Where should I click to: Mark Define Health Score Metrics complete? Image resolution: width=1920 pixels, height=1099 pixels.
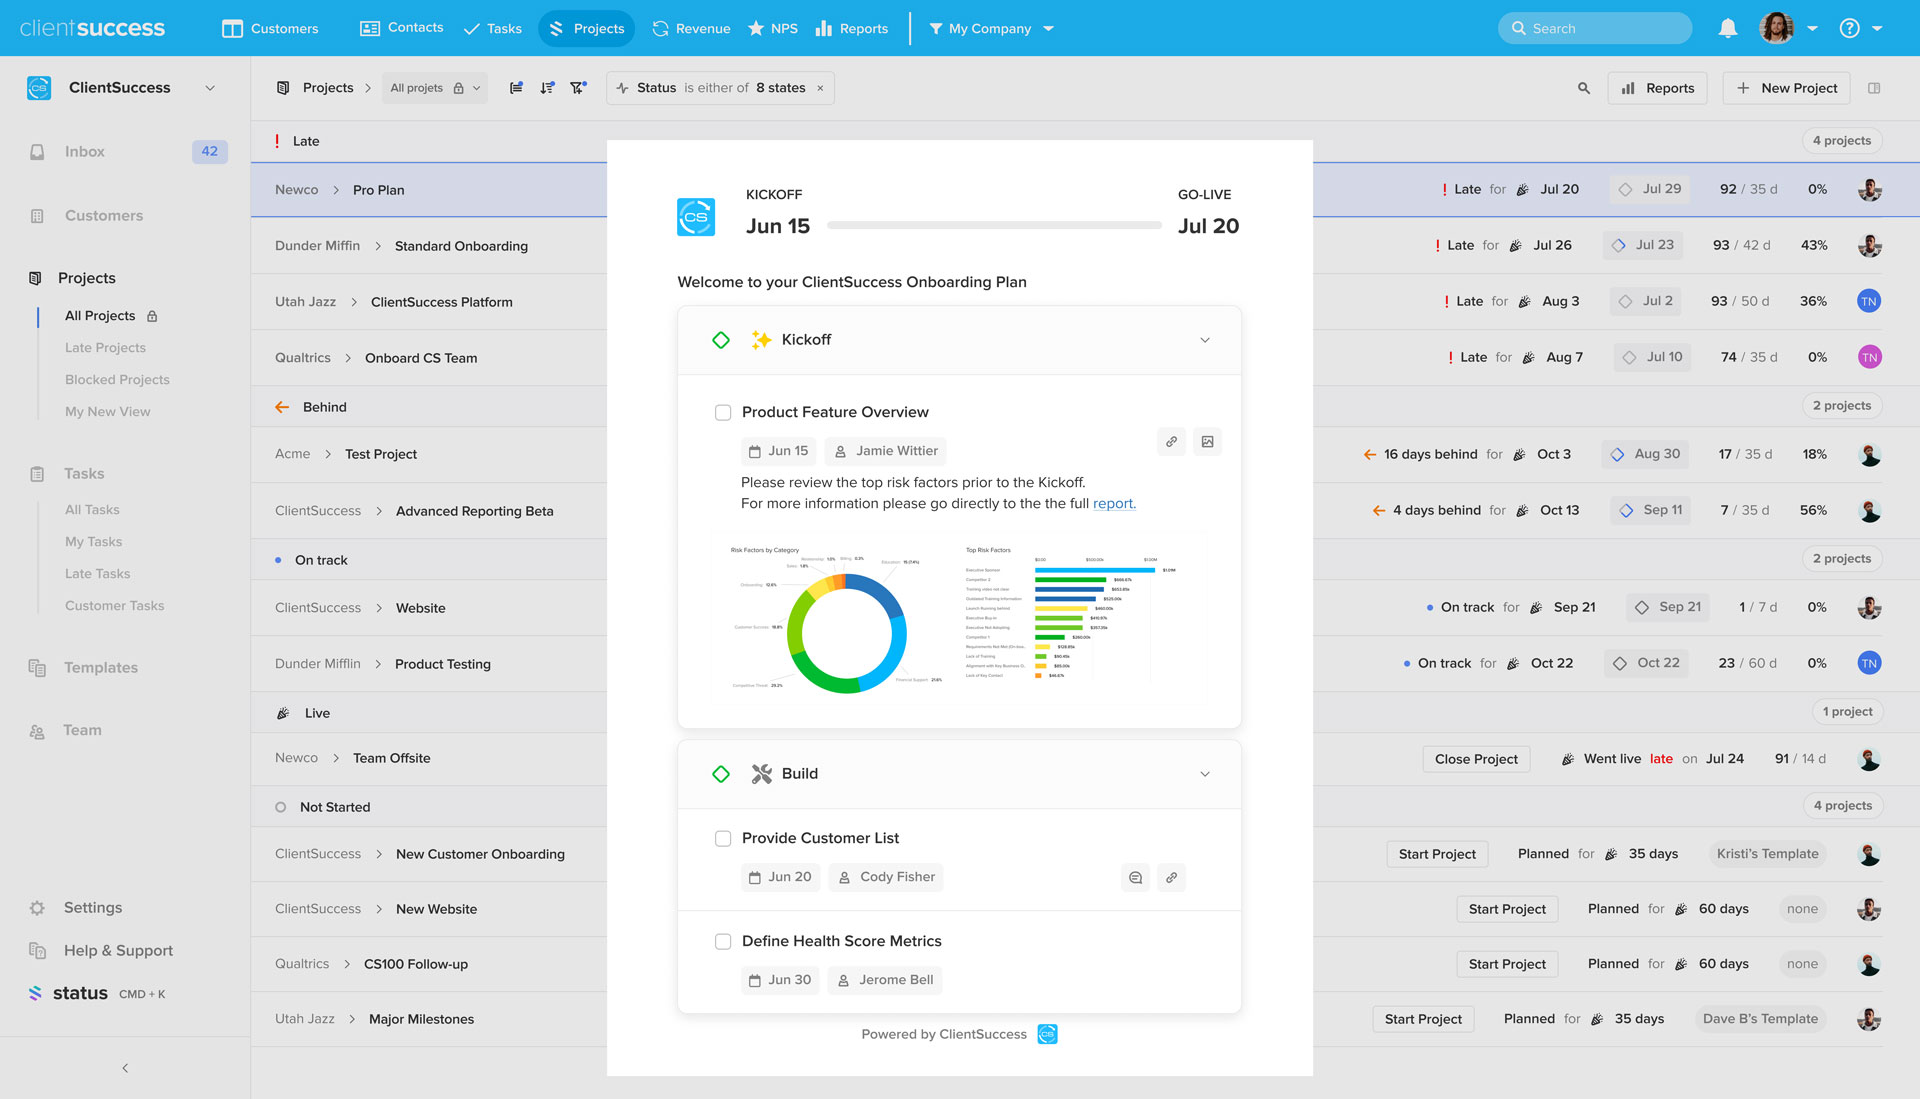(723, 942)
